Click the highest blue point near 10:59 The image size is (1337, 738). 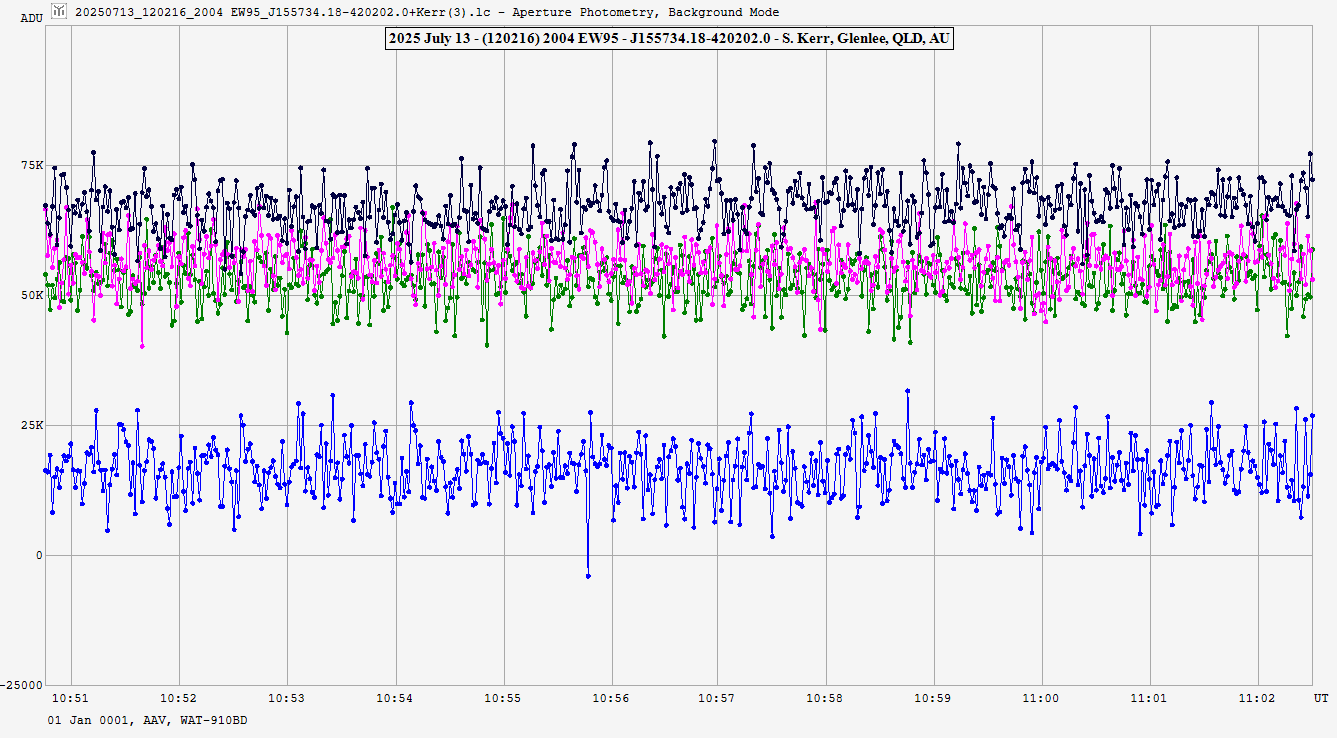point(907,391)
